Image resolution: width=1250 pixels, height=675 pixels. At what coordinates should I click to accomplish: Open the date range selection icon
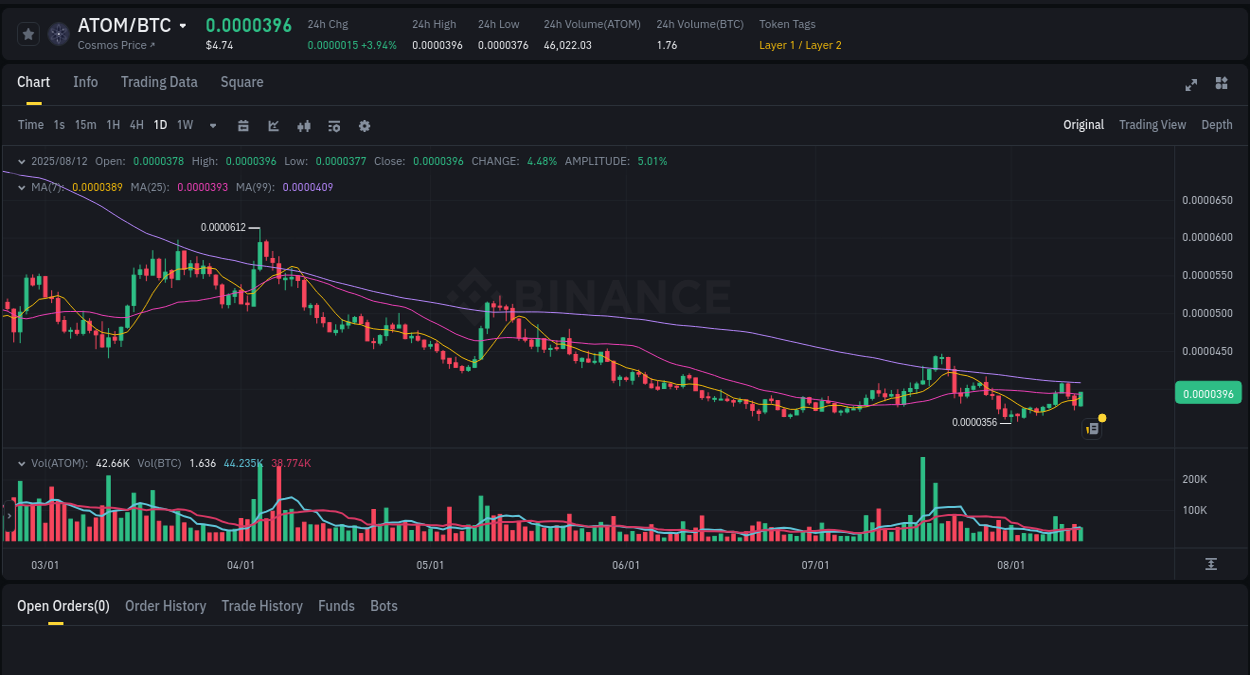click(x=243, y=125)
